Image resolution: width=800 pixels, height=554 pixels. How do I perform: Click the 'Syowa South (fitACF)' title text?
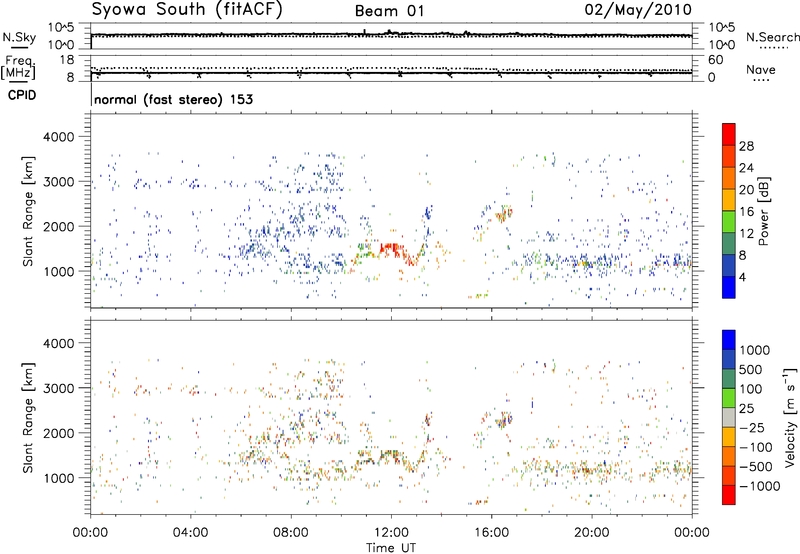coord(187,10)
